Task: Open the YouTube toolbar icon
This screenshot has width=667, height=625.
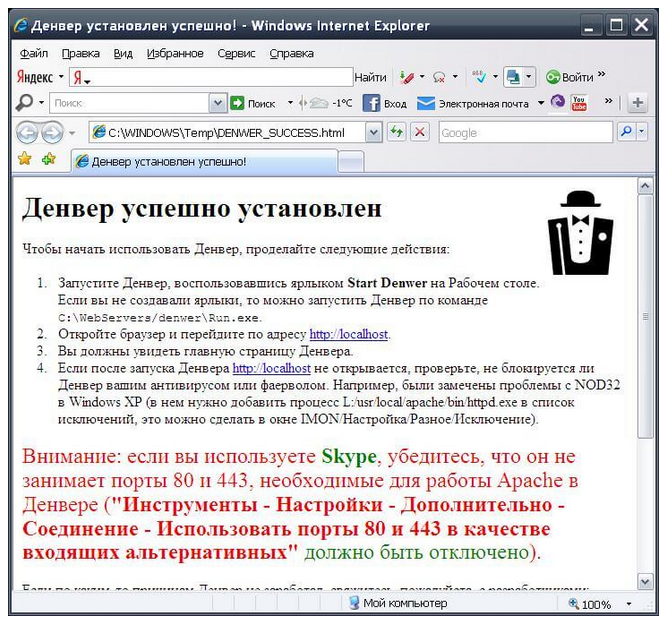Action: coord(579,103)
